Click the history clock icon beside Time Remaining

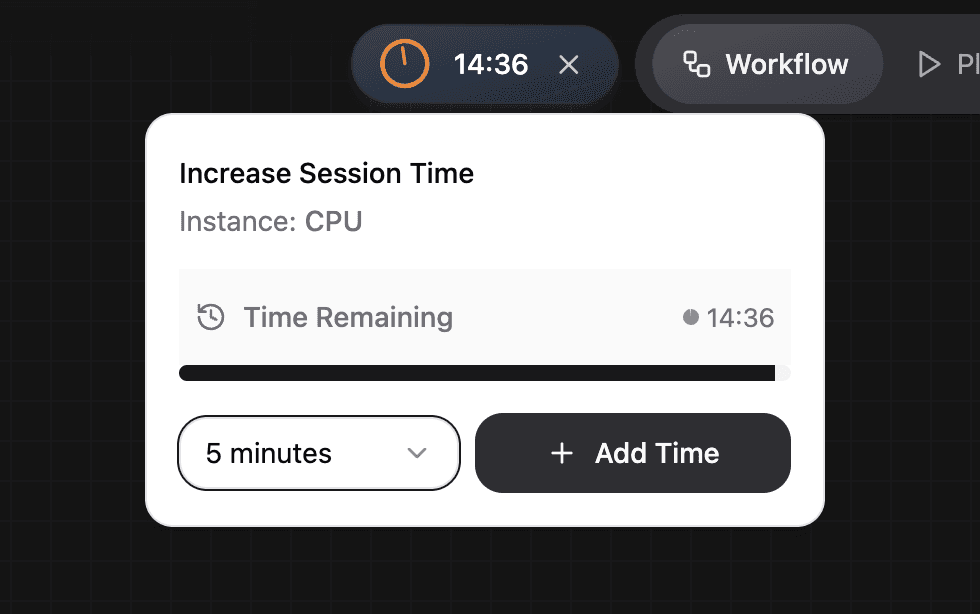[210, 318]
